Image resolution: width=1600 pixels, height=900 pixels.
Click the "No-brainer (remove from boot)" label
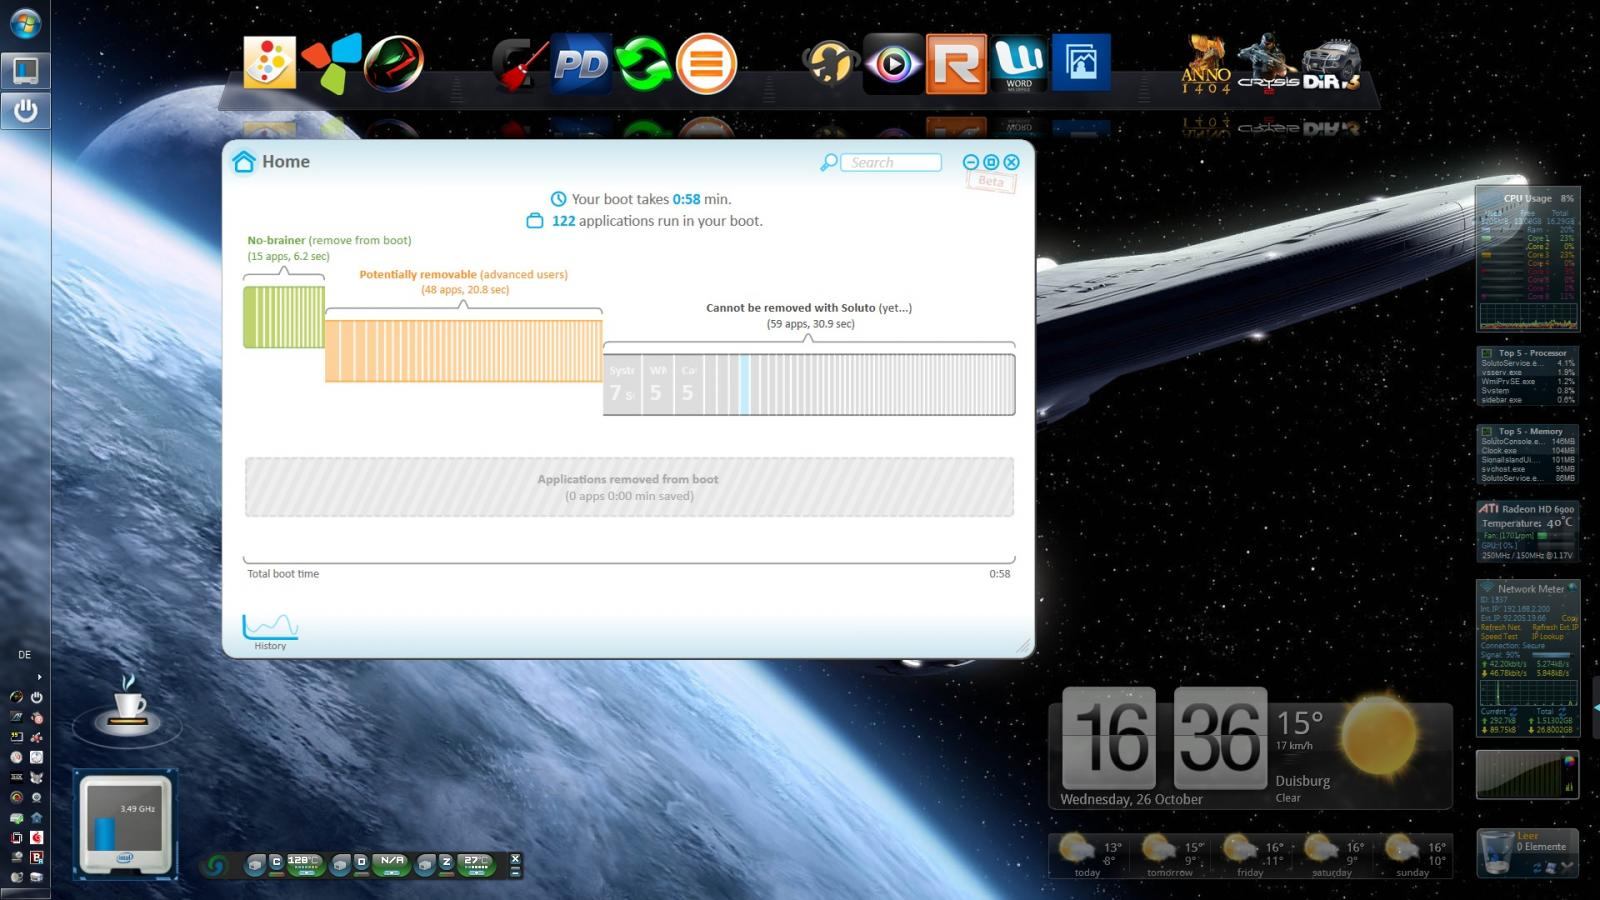[x=329, y=240]
